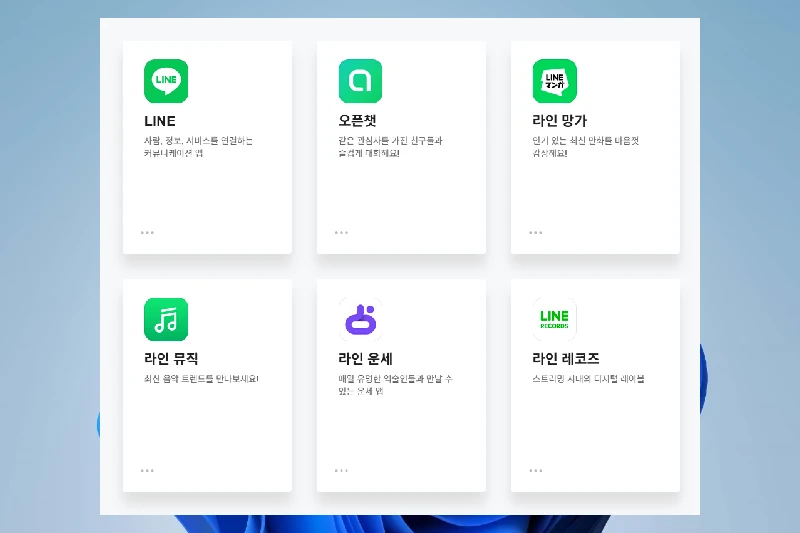Click the 라인 운세 card title
The image size is (800, 533).
365,359
